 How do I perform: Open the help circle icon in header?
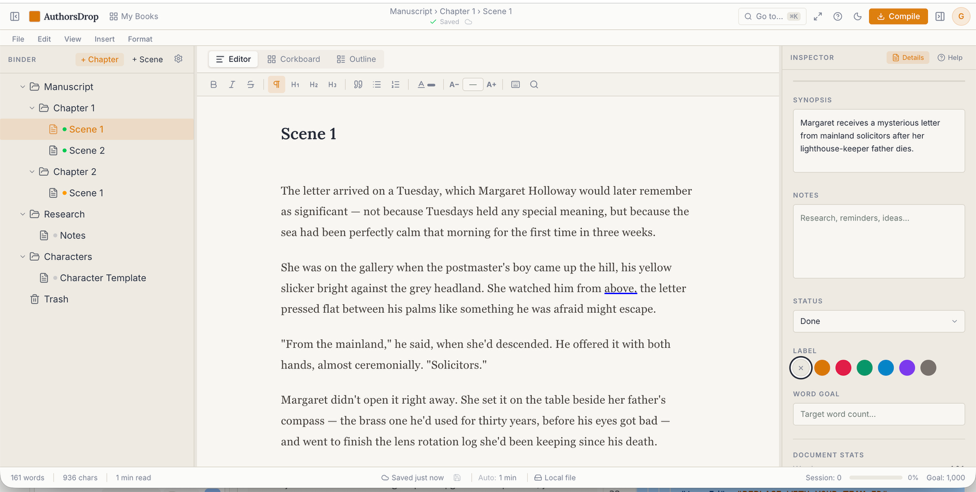(838, 16)
